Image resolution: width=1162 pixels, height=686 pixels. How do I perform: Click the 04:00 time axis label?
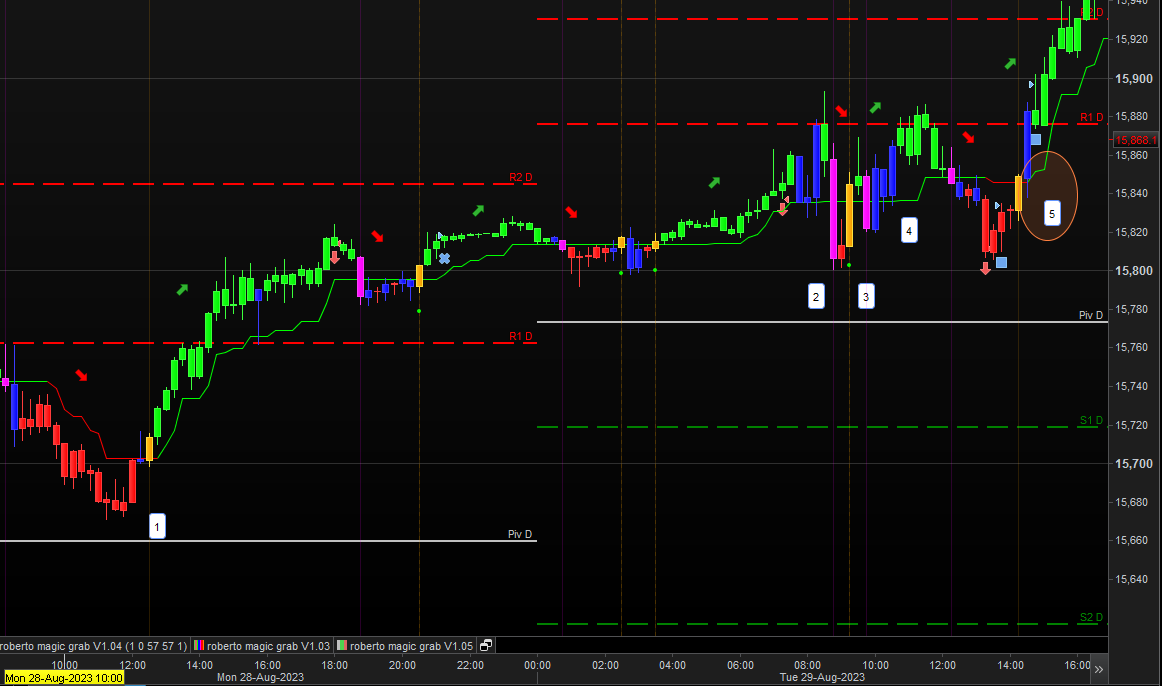point(672,665)
